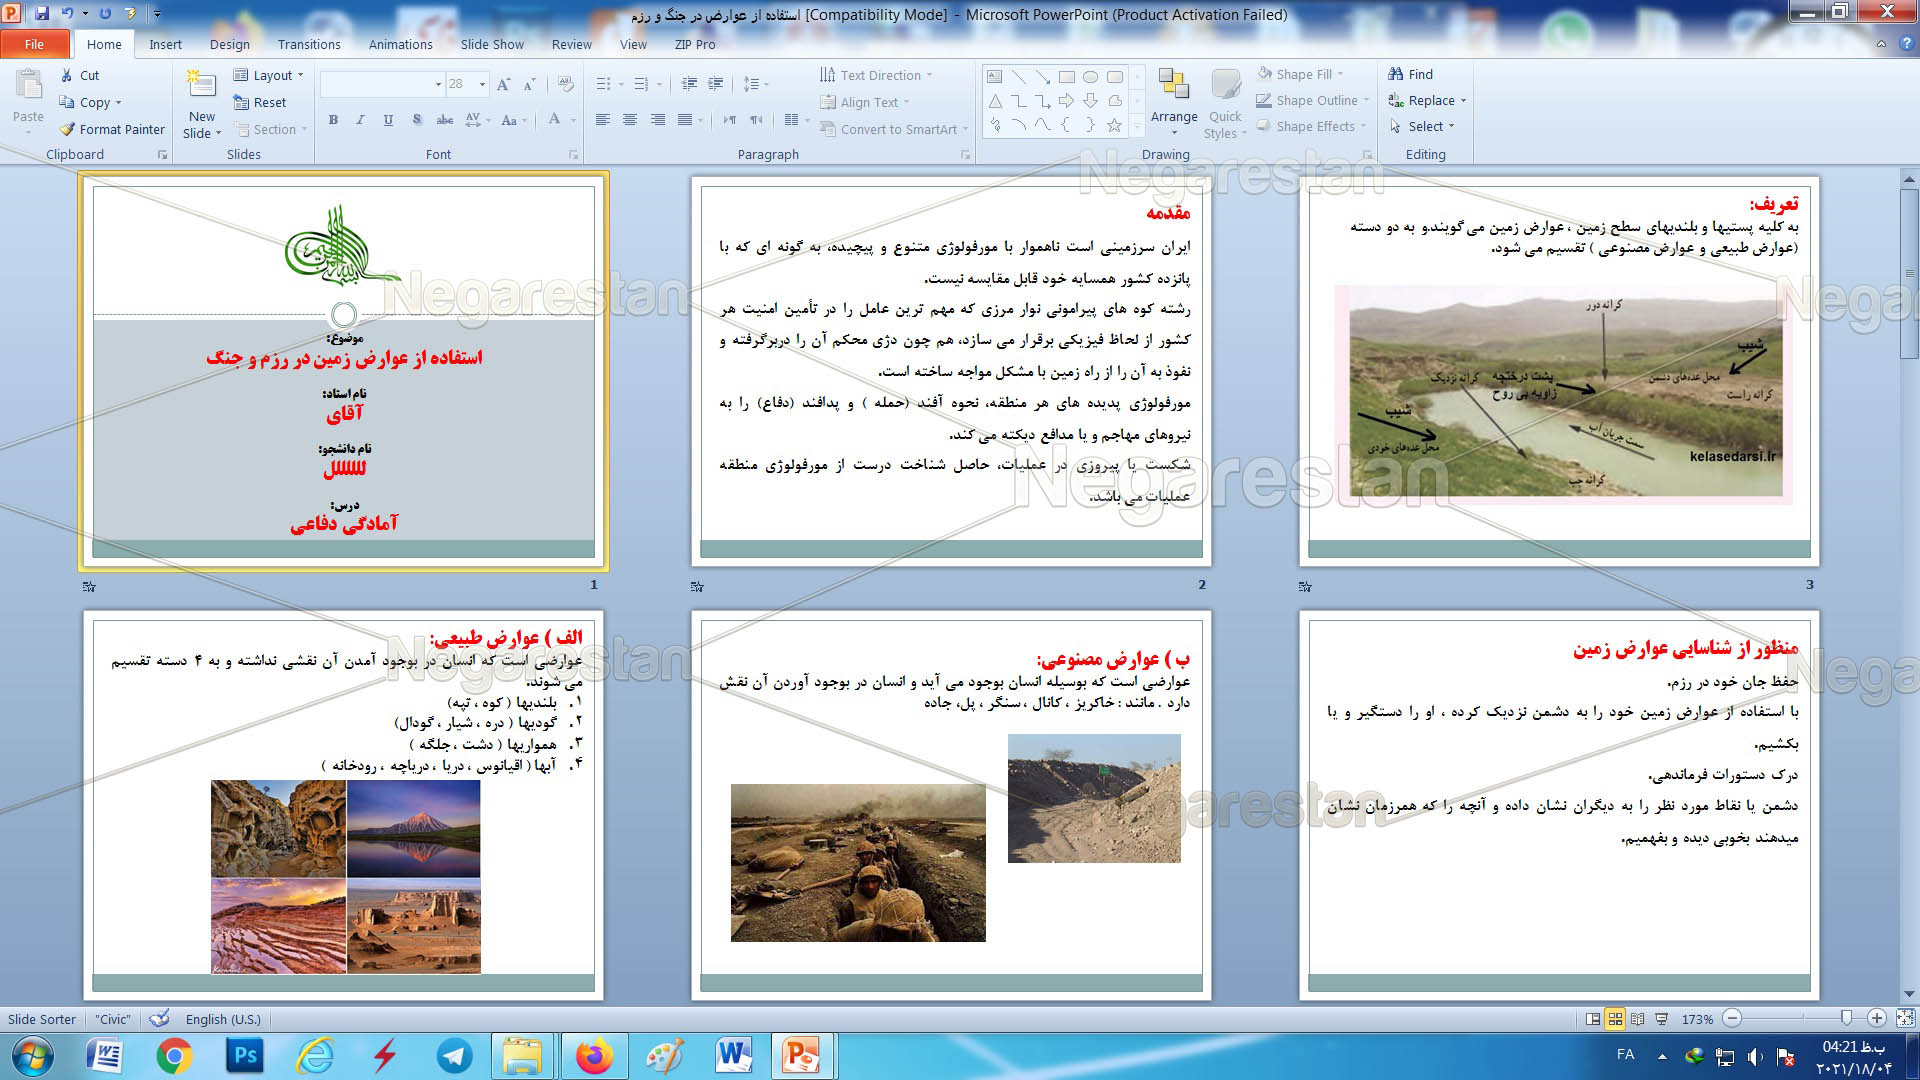Apply strikethrough formatting icon
This screenshot has width=1920, height=1080.
click(445, 120)
